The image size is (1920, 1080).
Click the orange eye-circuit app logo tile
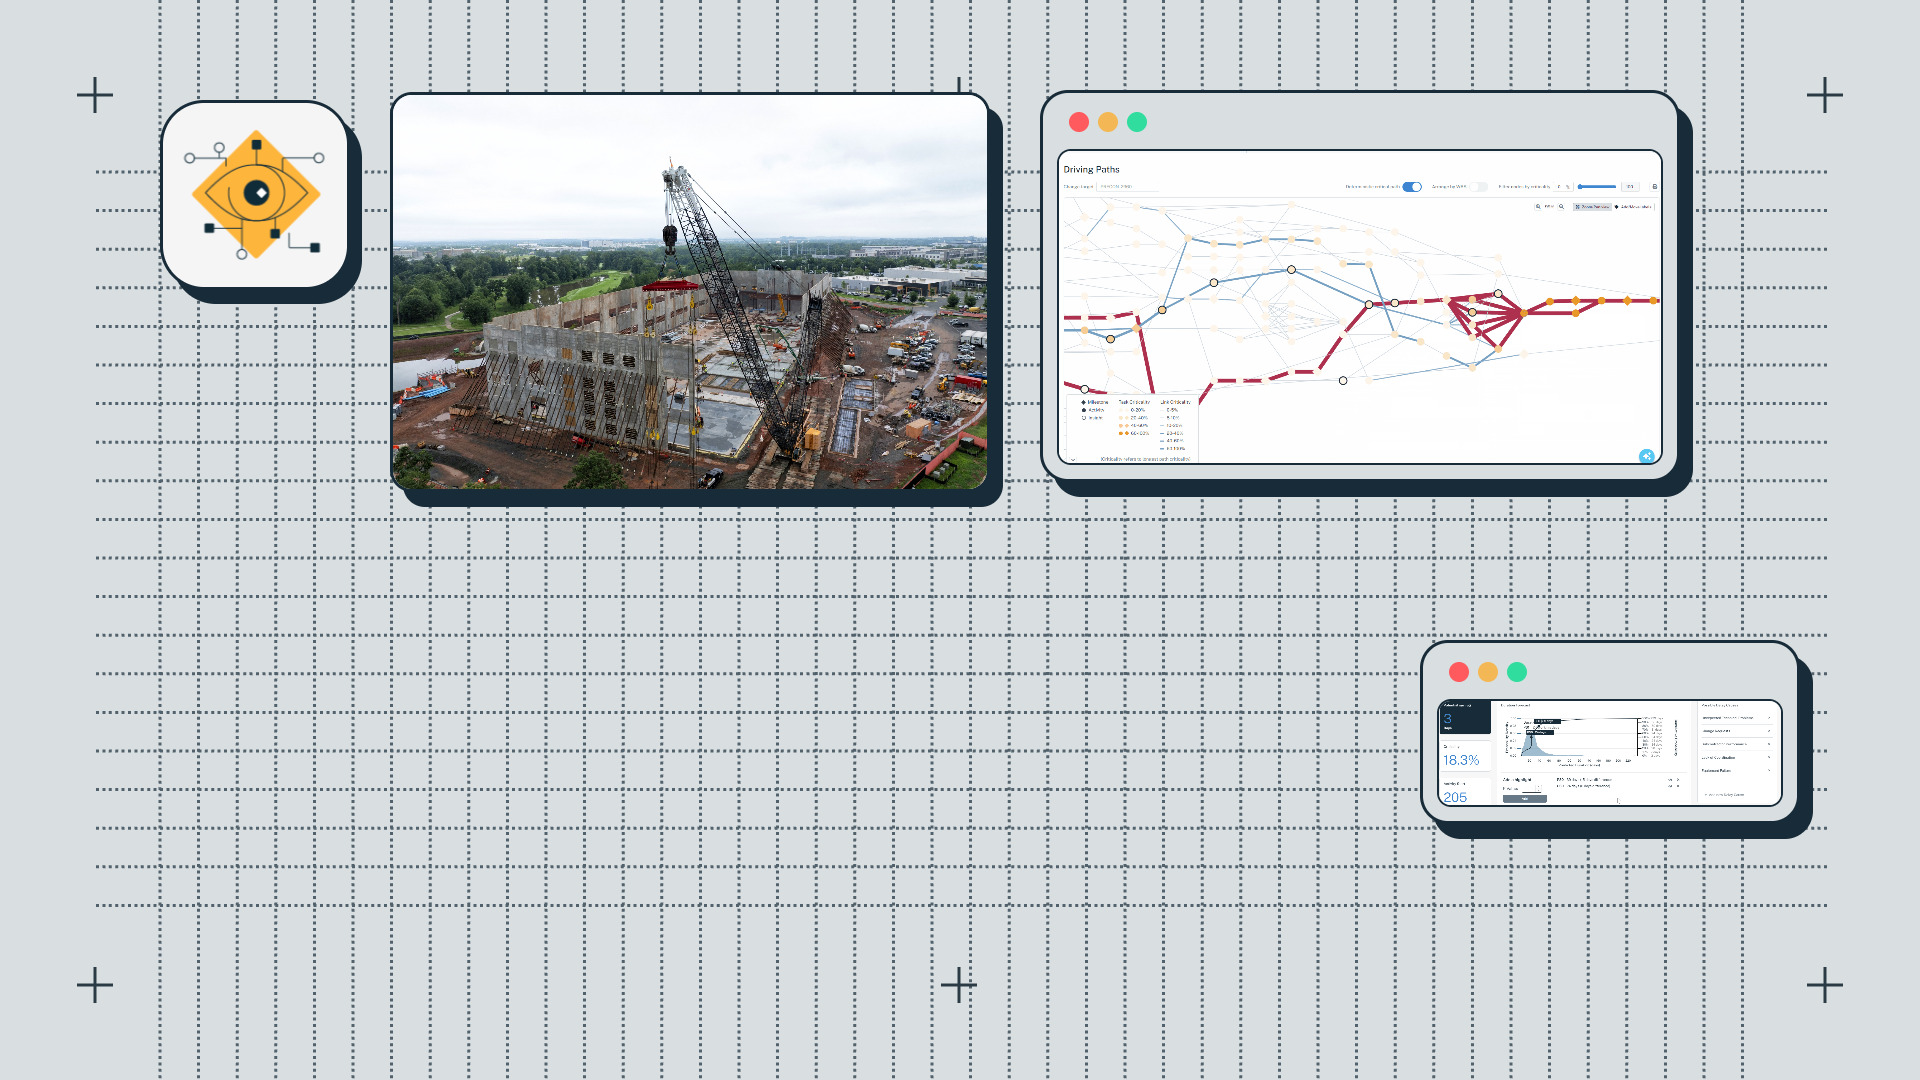pyautogui.click(x=255, y=194)
